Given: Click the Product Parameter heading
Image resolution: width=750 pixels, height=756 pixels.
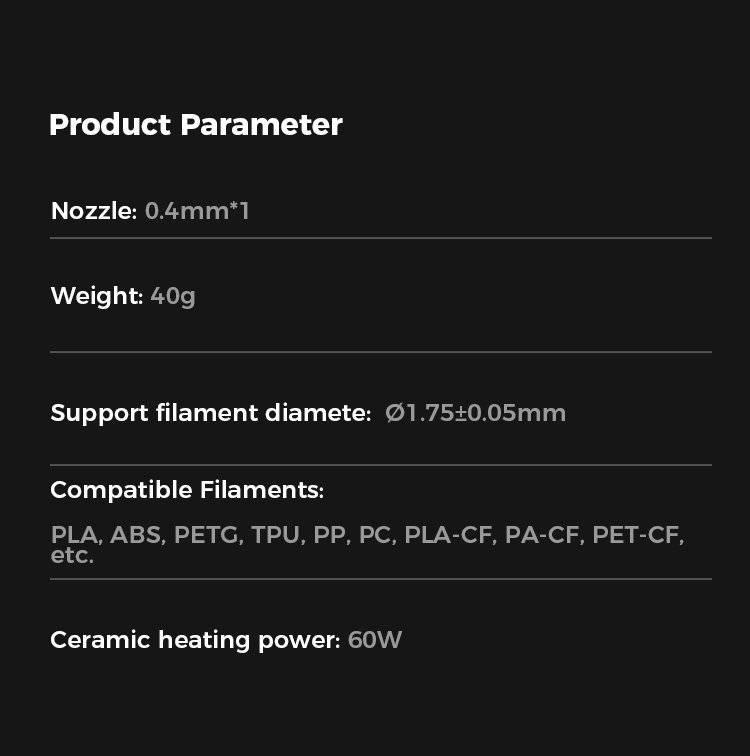Looking at the screenshot, I should click(x=196, y=125).
